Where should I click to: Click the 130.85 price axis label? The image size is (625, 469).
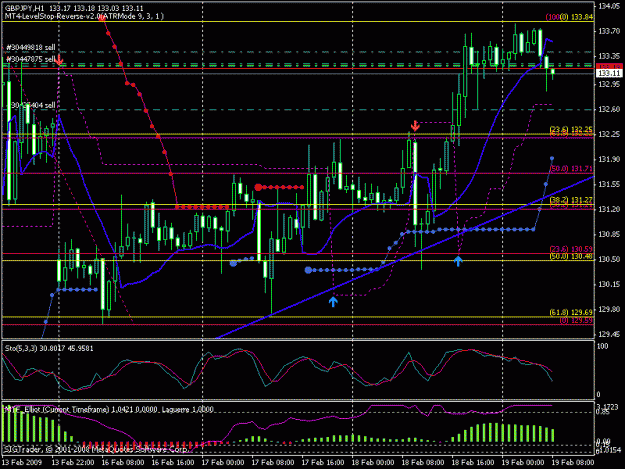tap(609, 234)
